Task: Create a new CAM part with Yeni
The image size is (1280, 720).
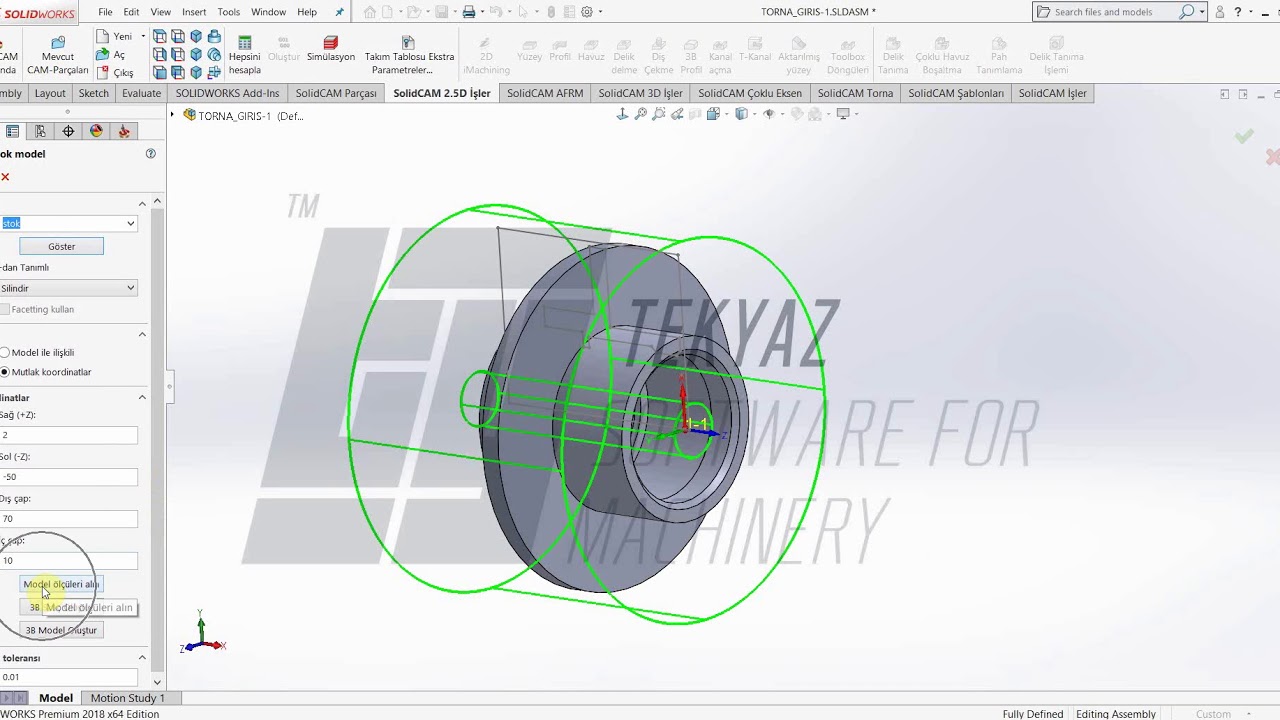Action: click(x=115, y=37)
